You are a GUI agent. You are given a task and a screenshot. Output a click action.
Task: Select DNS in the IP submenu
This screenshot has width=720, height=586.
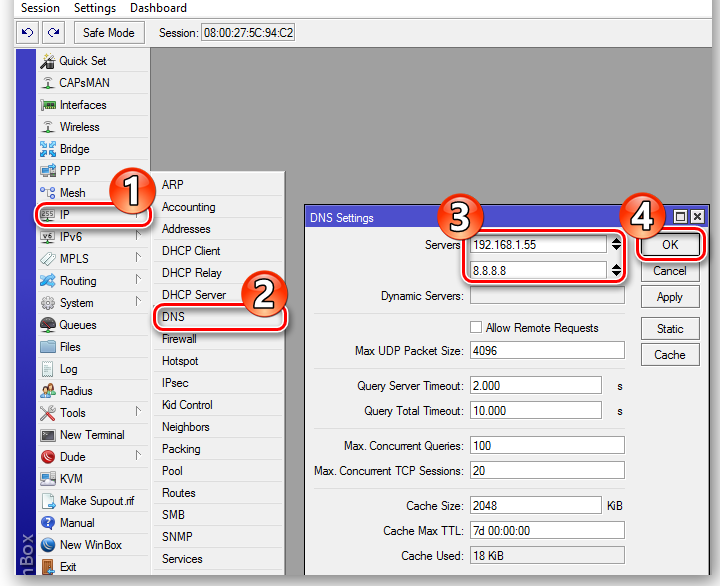(x=219, y=317)
